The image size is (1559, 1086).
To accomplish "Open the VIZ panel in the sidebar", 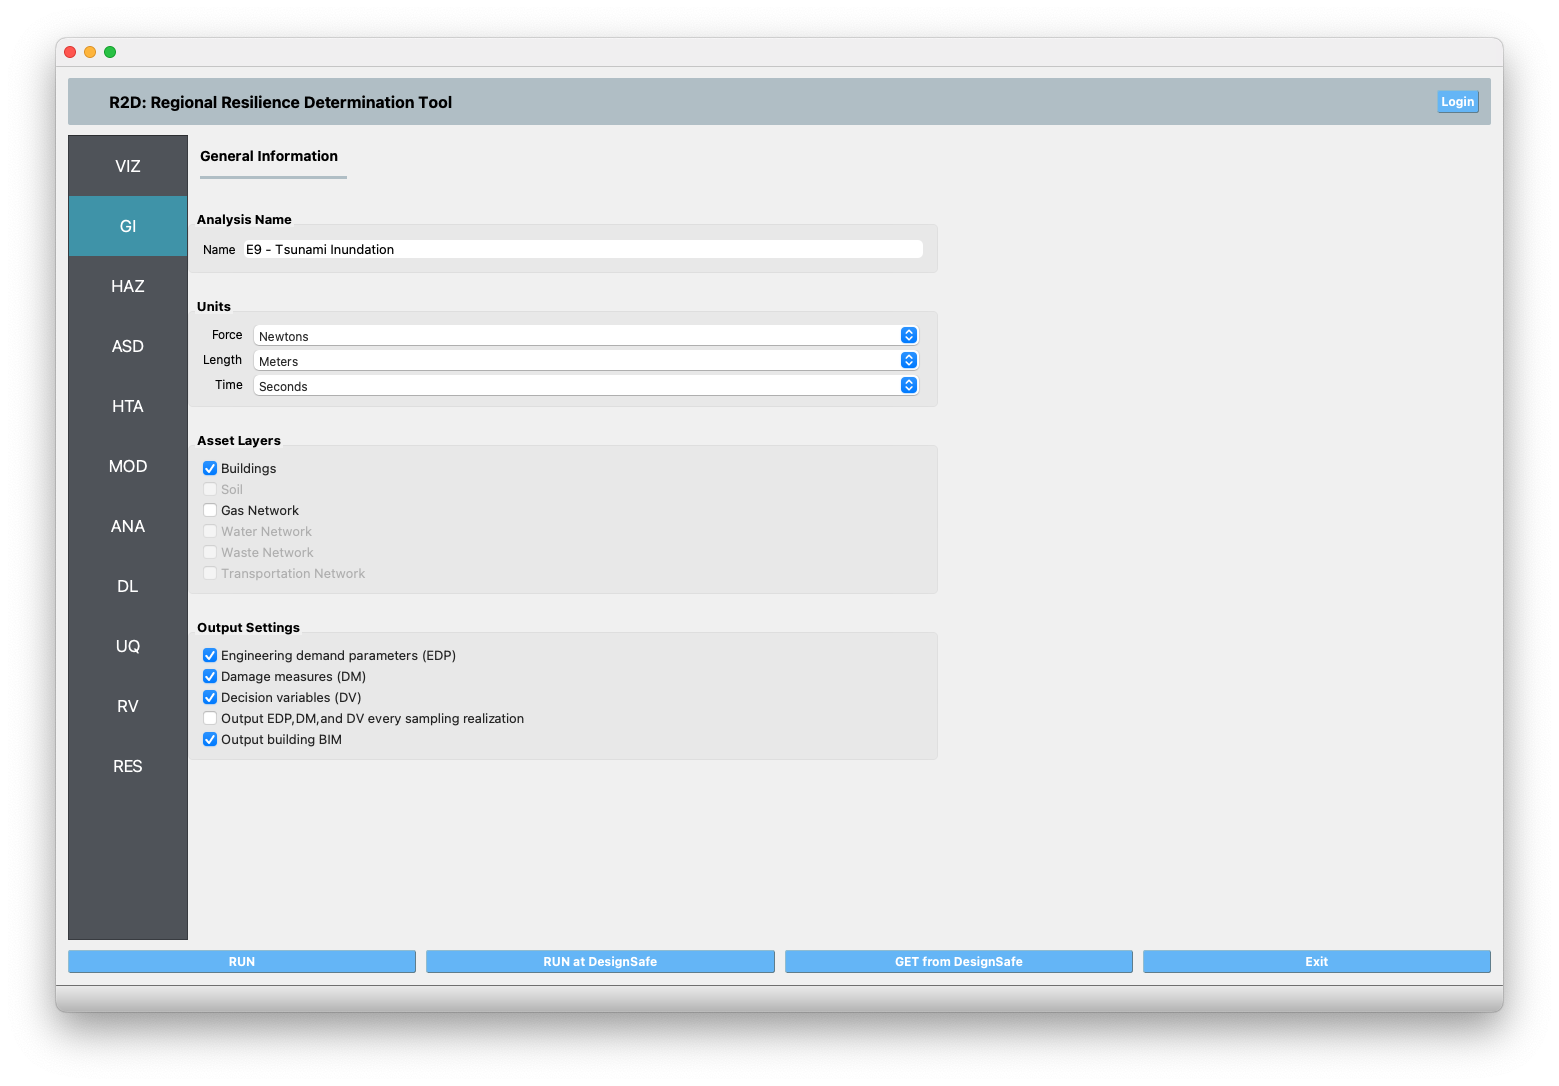I will (x=127, y=165).
